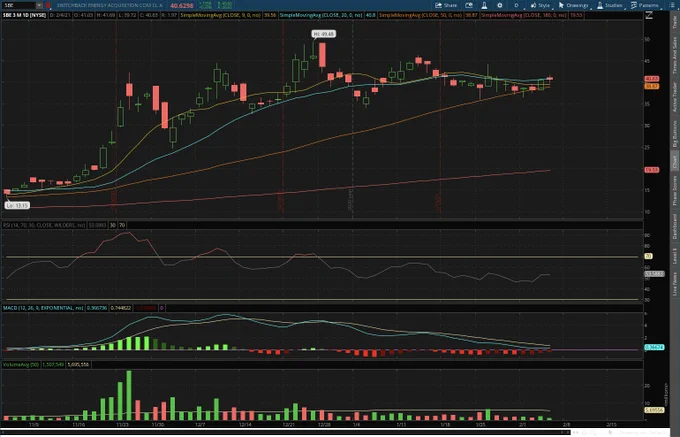
Task: Click the 2/1 date label on time axis
Action: pos(523,424)
